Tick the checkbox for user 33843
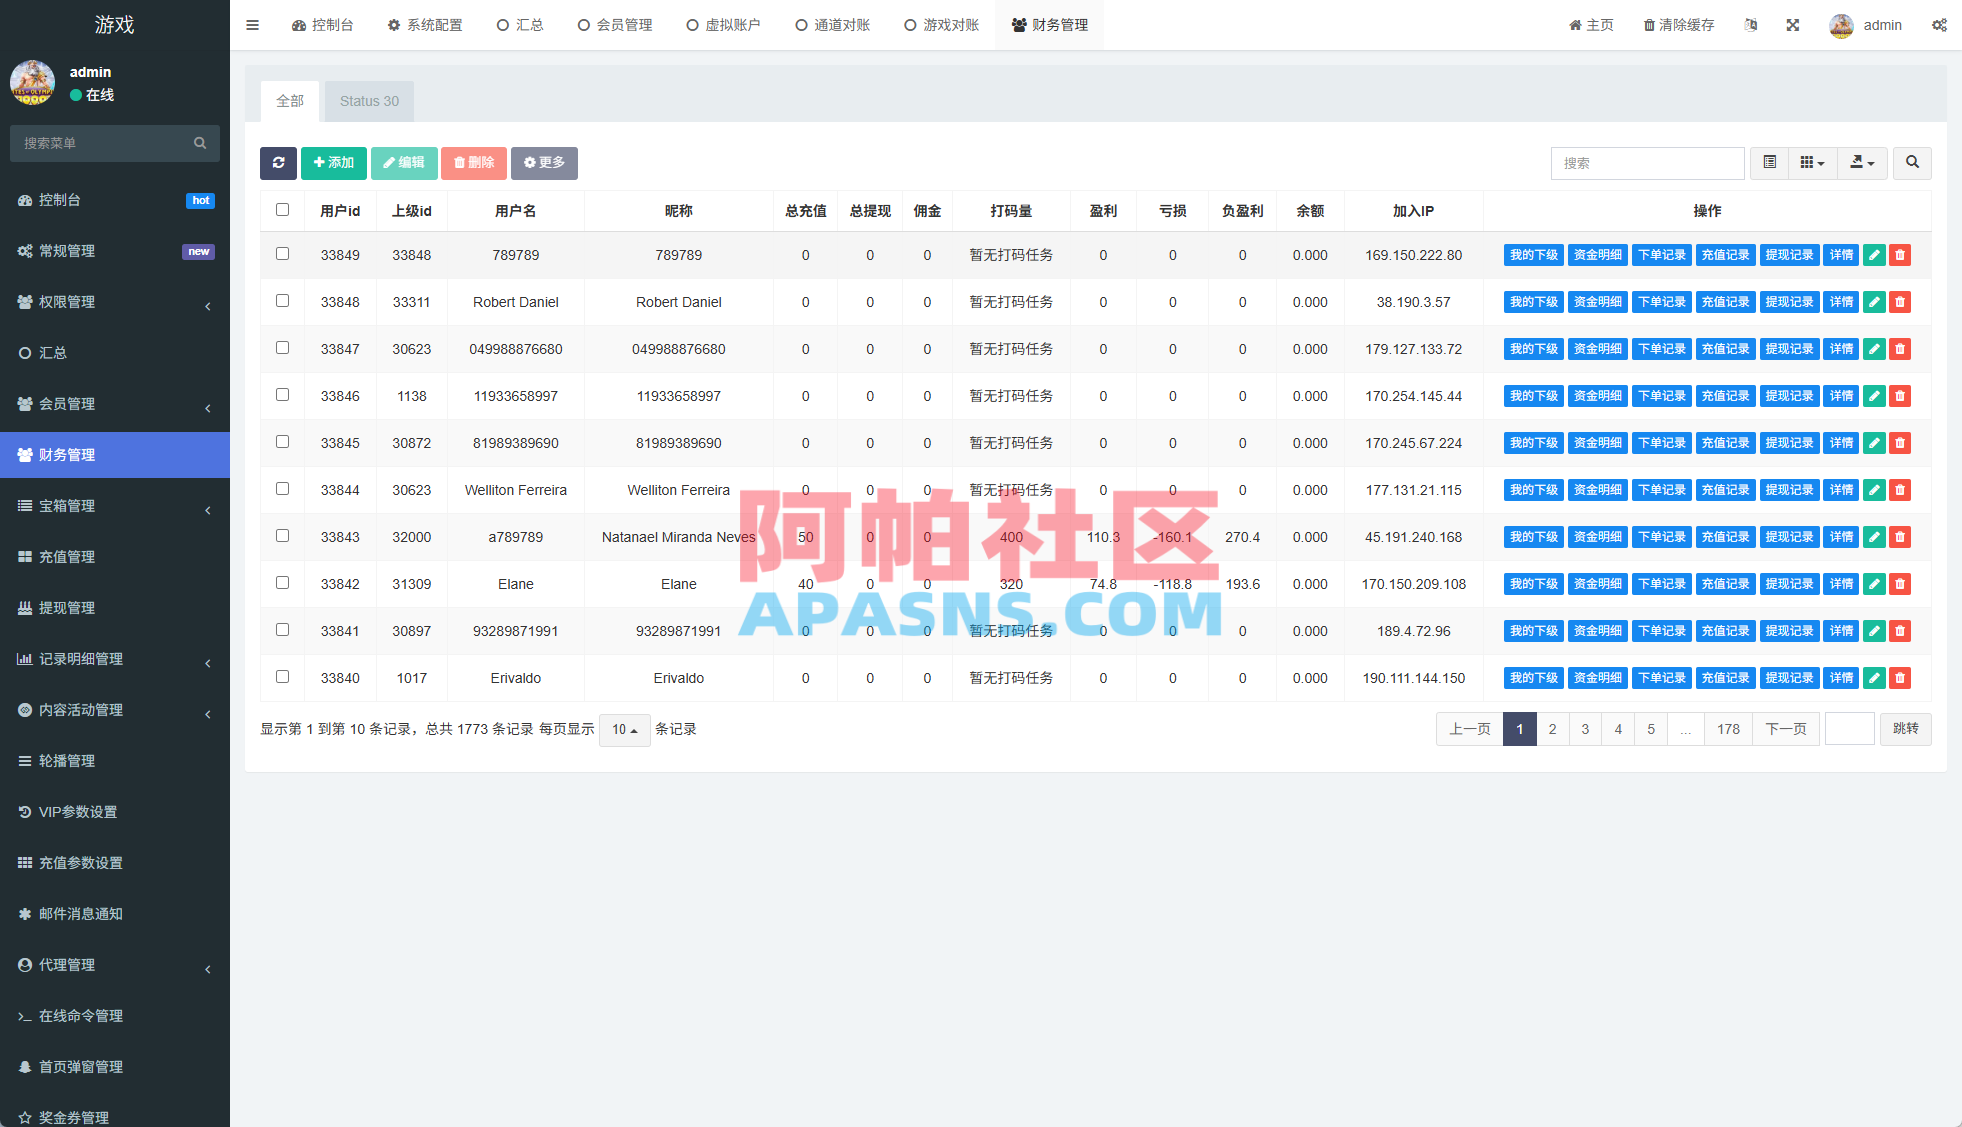Screen dimensions: 1962x1127 pyautogui.click(x=282, y=535)
